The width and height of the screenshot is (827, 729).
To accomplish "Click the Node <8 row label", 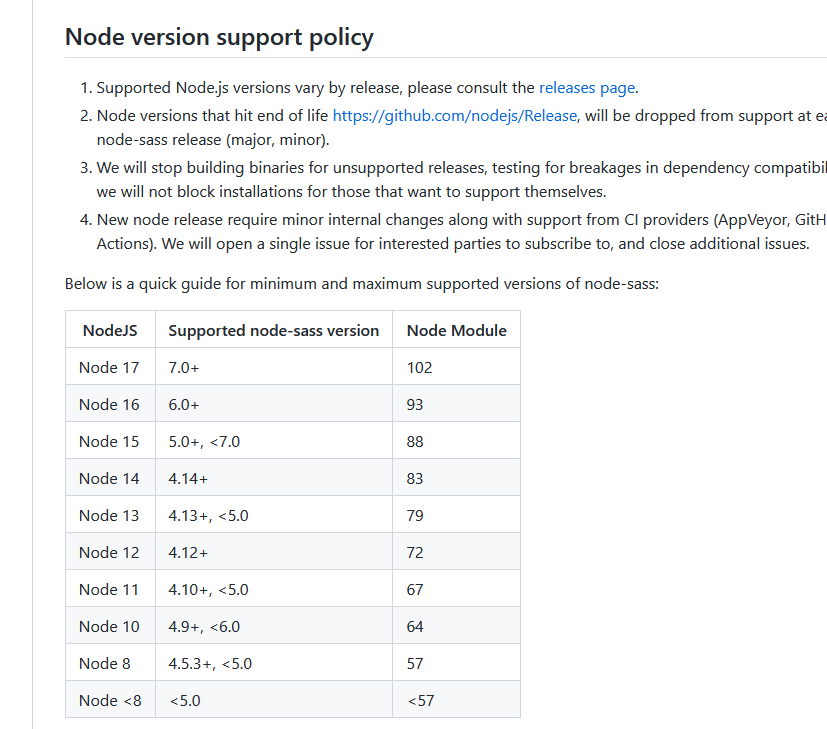I will (x=110, y=700).
